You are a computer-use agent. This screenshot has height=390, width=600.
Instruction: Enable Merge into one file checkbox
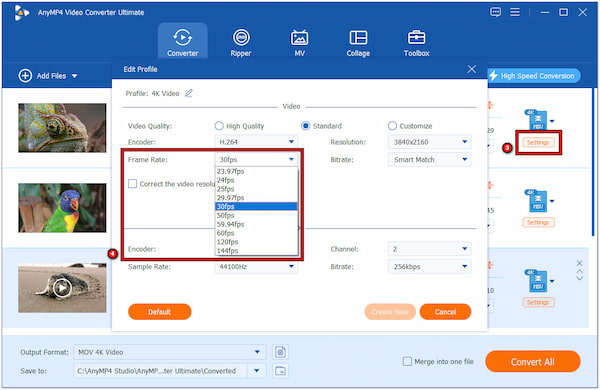pos(407,361)
